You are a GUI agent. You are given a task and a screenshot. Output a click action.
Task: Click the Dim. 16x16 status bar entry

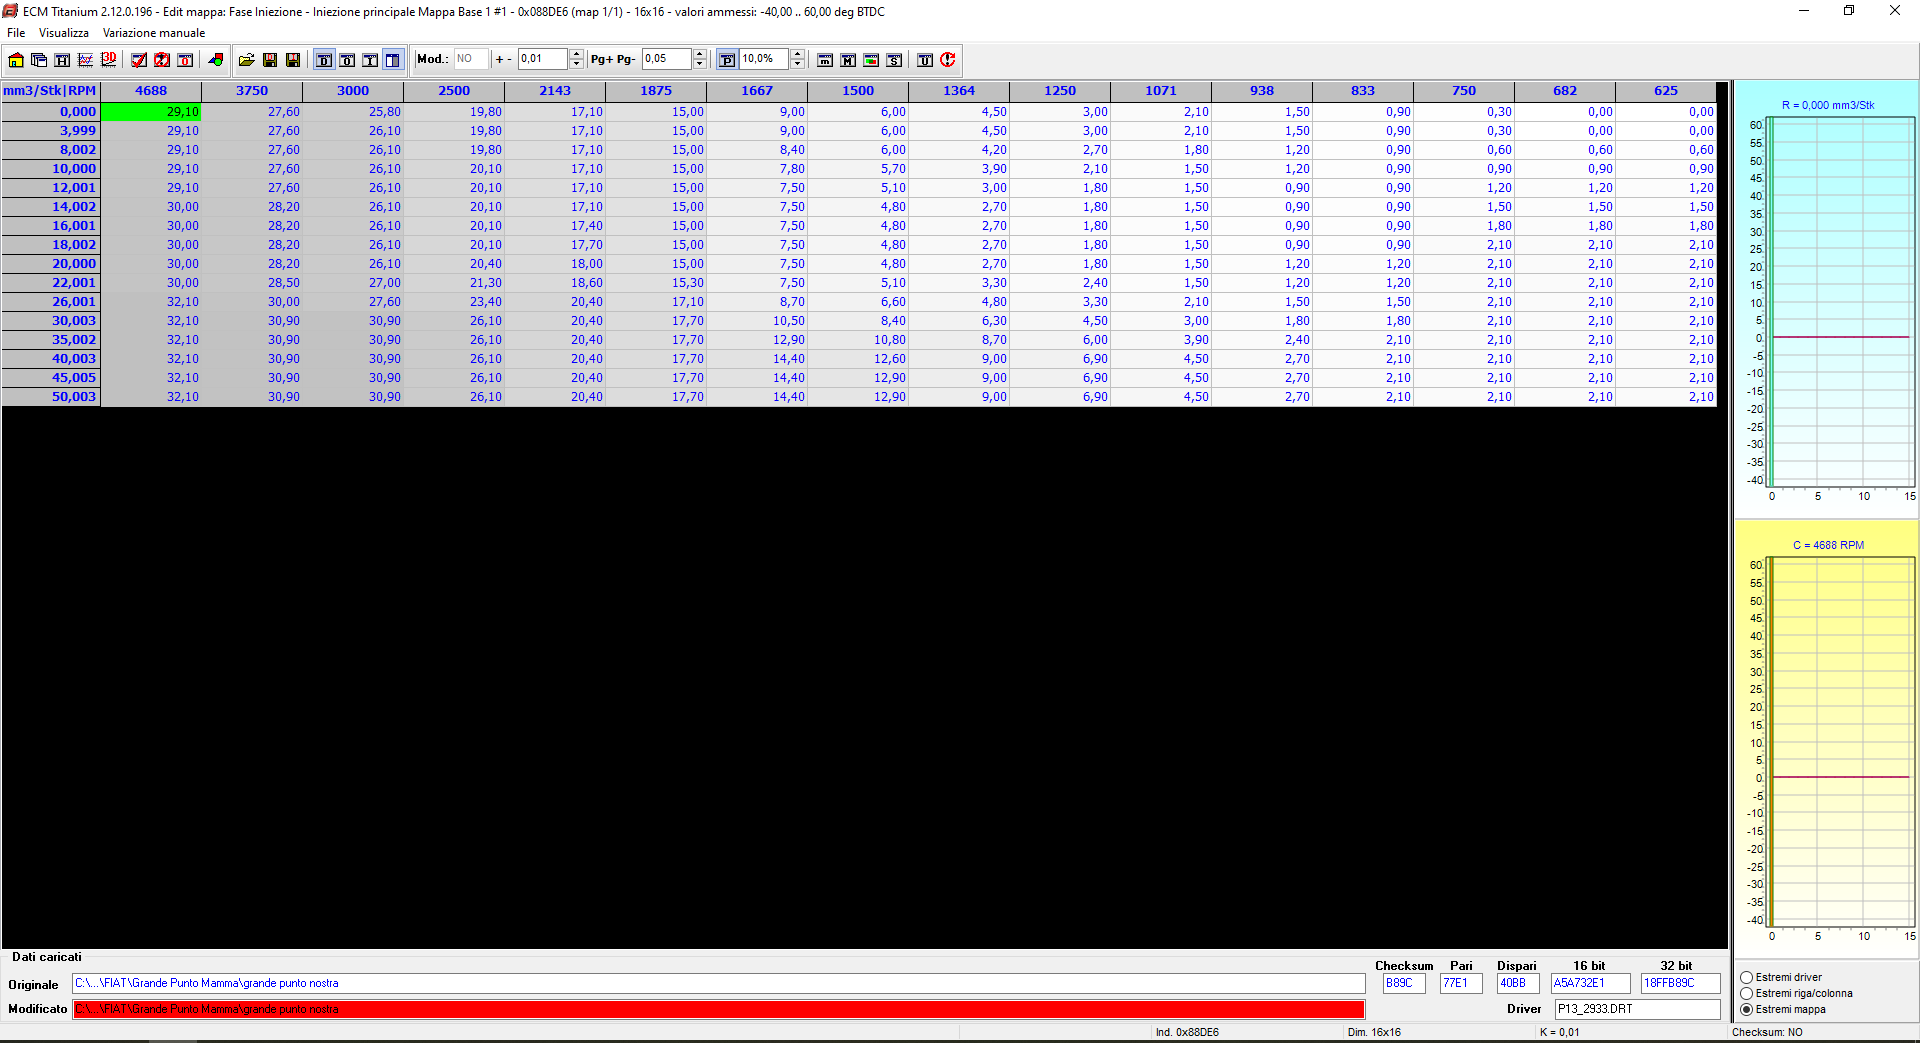click(x=1374, y=1033)
